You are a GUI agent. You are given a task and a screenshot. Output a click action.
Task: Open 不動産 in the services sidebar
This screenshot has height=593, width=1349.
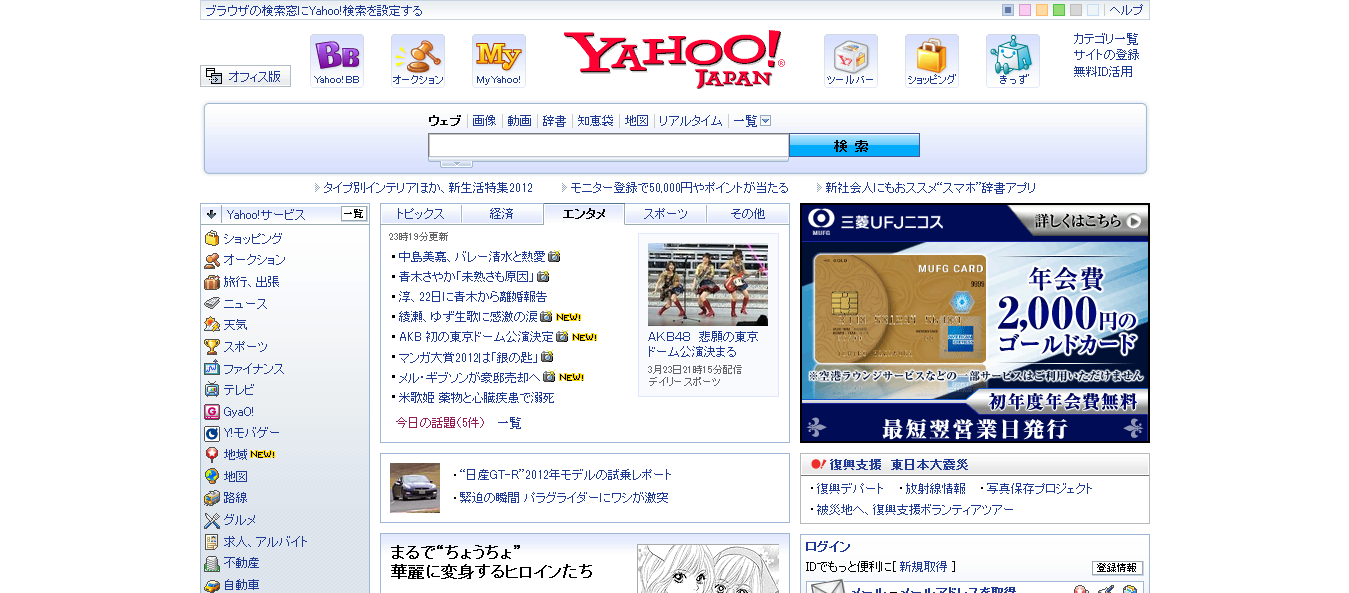(231, 563)
